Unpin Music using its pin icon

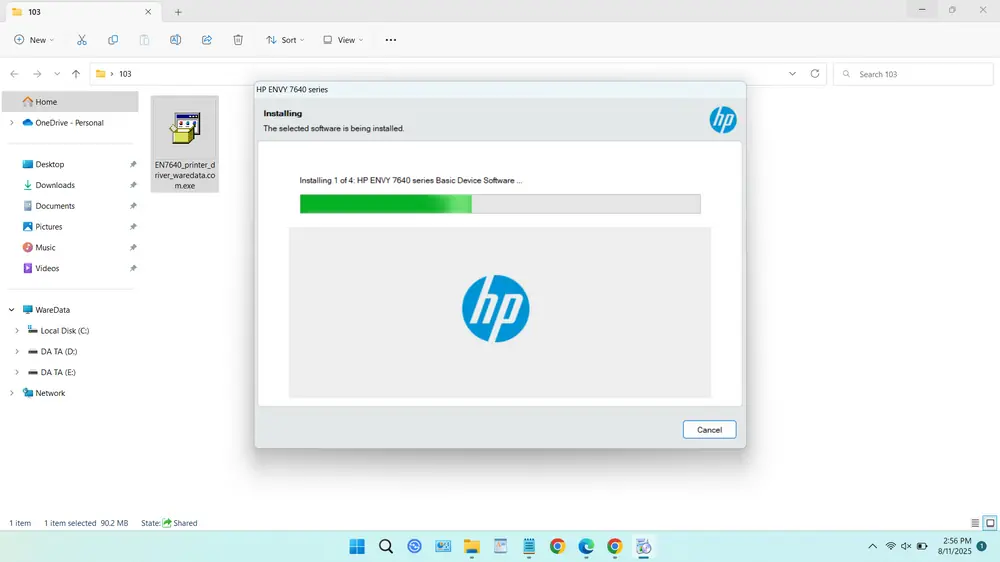(133, 248)
